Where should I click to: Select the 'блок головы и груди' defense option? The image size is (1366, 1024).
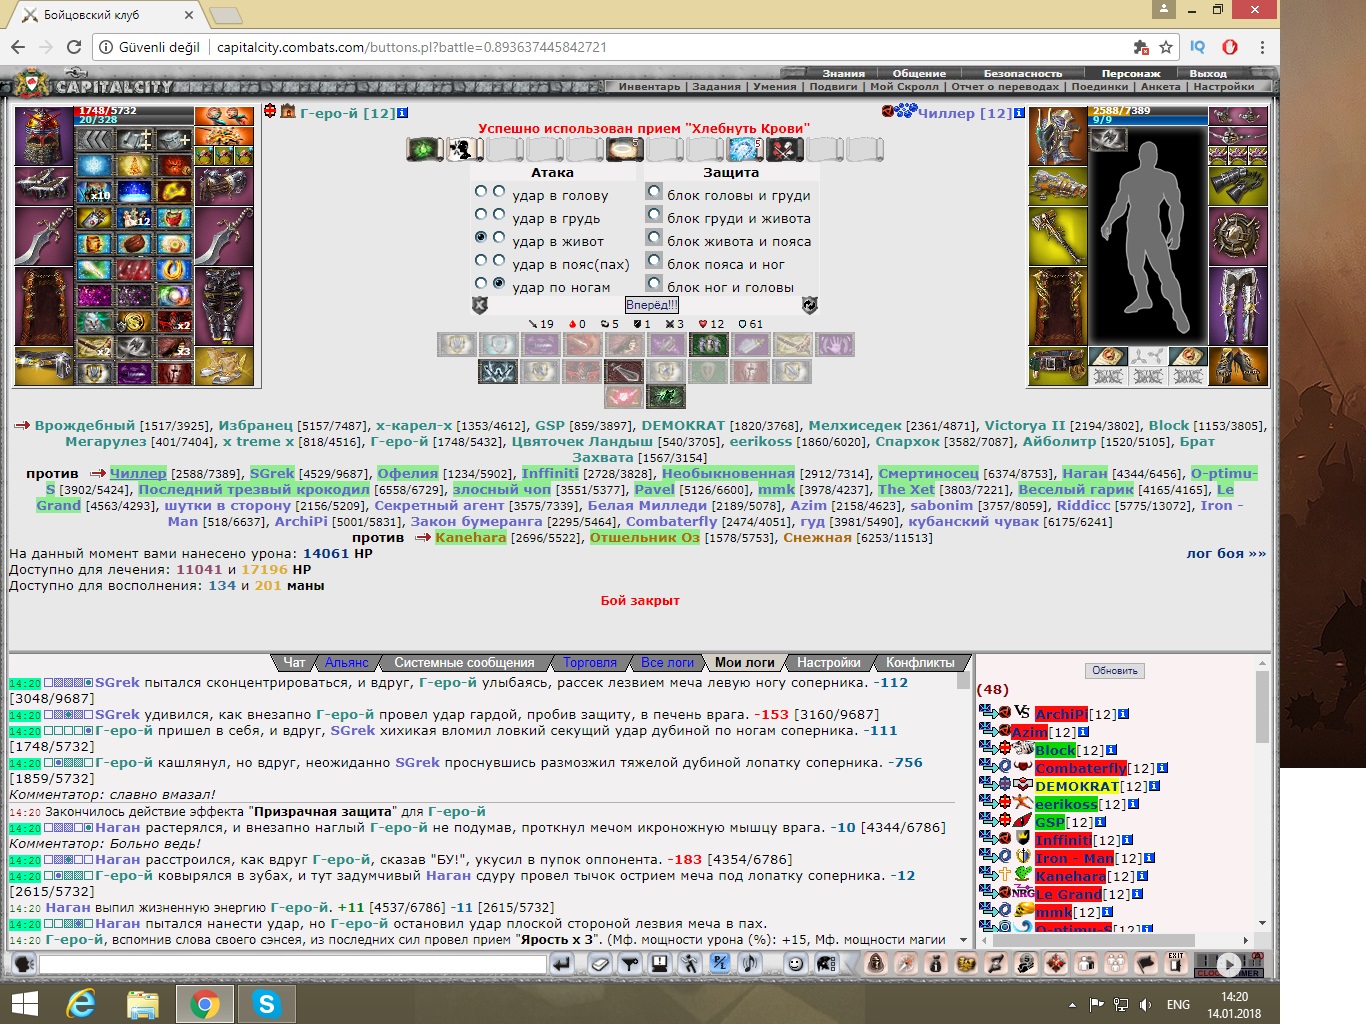[654, 192]
